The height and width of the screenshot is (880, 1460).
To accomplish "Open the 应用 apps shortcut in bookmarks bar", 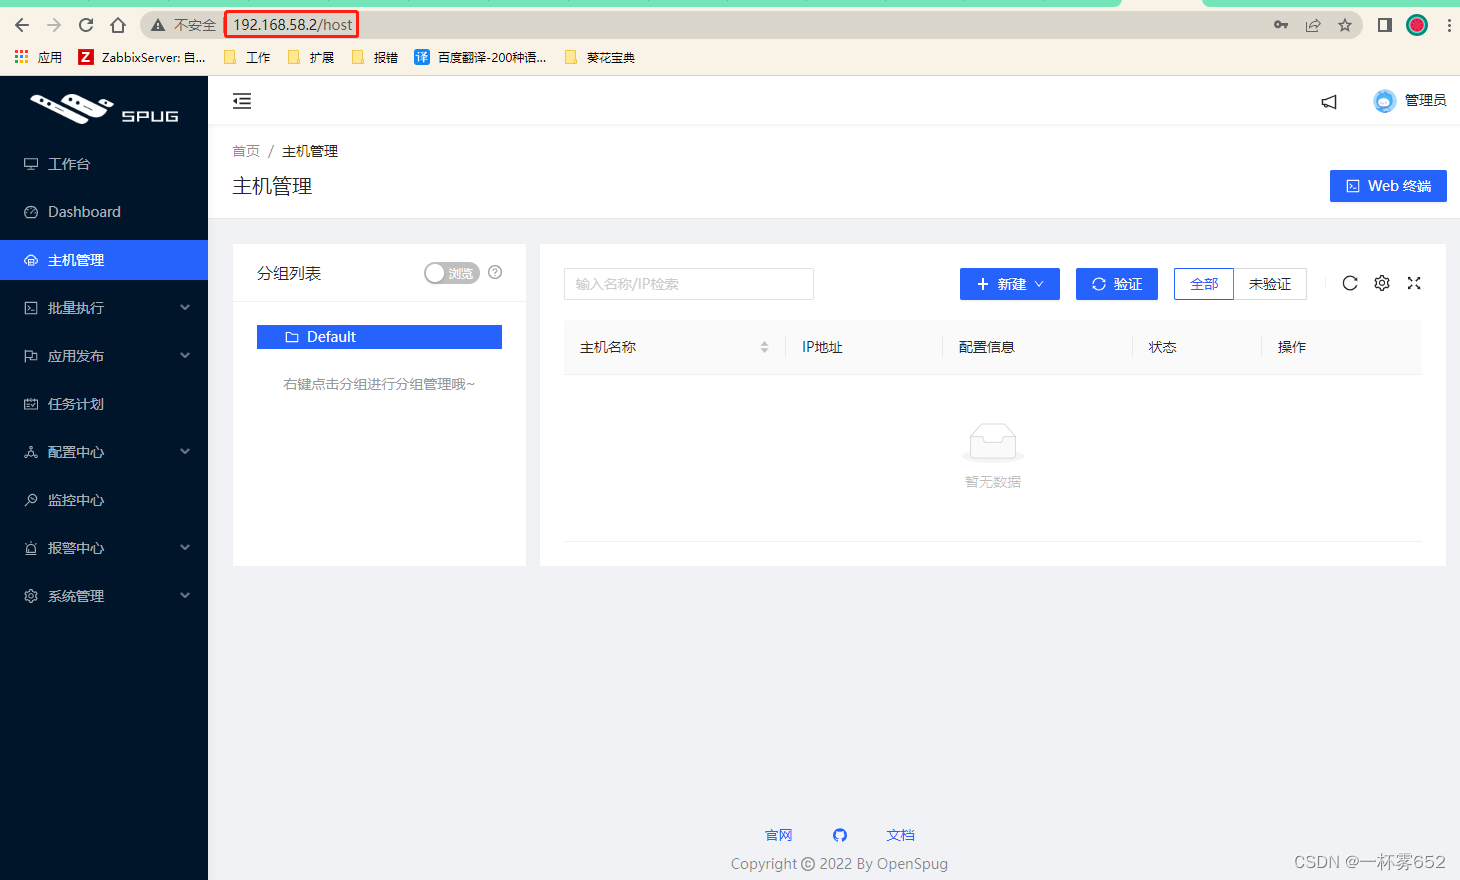I will pyautogui.click(x=38, y=57).
